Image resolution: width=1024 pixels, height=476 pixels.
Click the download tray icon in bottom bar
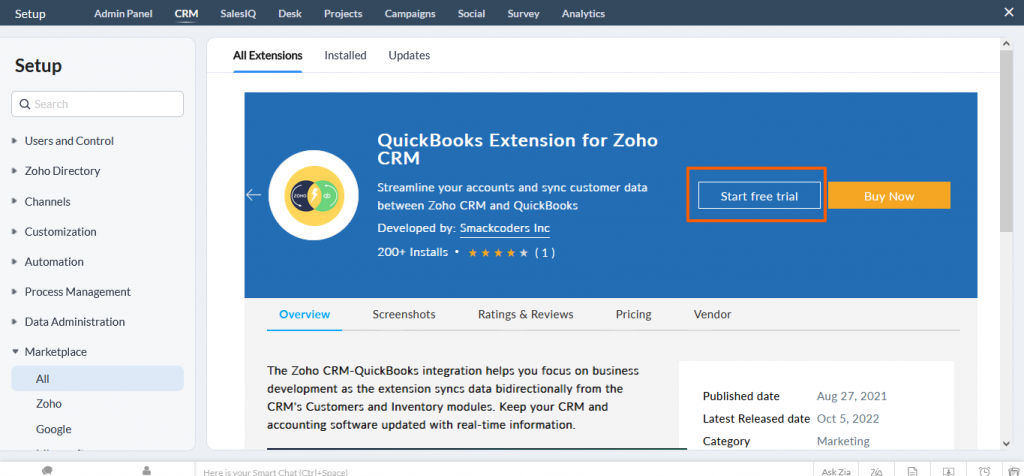948,471
